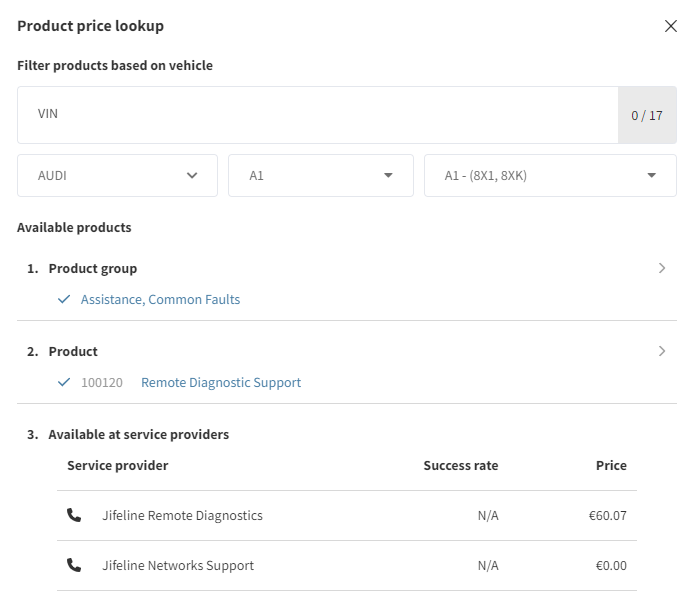Select the Jifeline Networks Support provider name
The image size is (691, 612).
coord(178,565)
